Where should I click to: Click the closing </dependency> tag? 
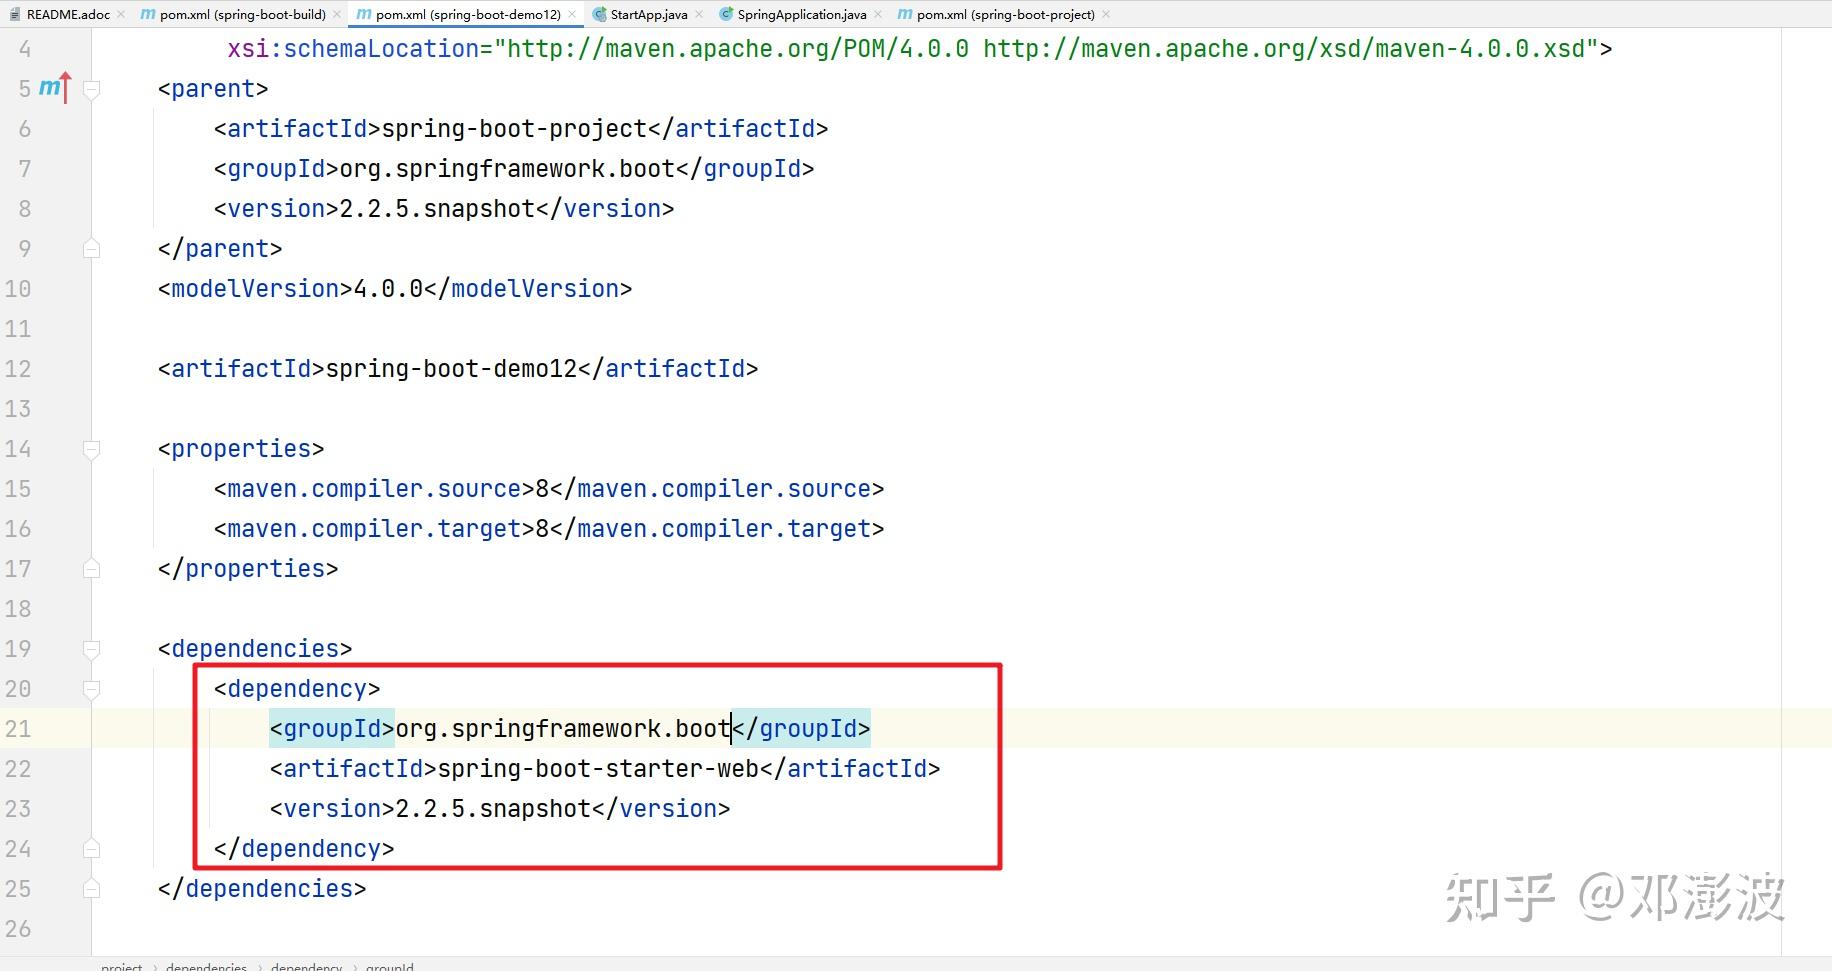click(304, 849)
